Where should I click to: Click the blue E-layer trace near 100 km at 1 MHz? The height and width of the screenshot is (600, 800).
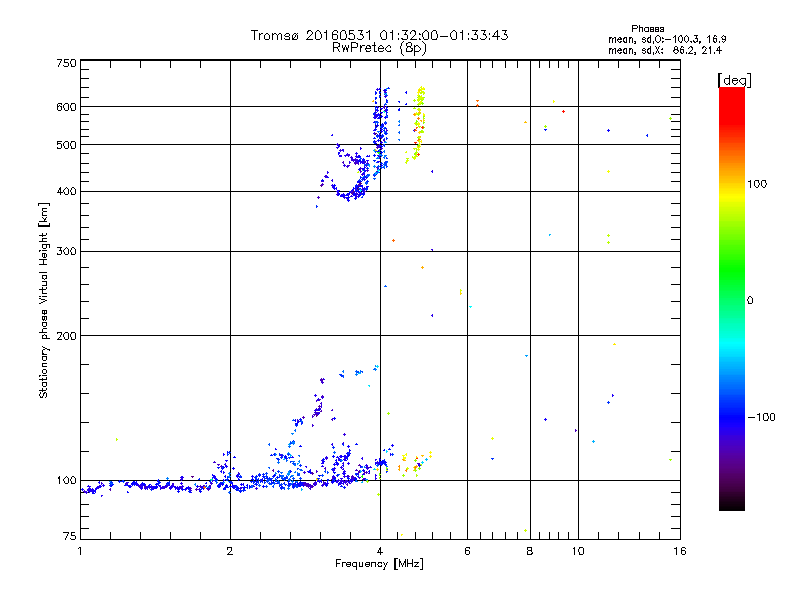(x=92, y=490)
